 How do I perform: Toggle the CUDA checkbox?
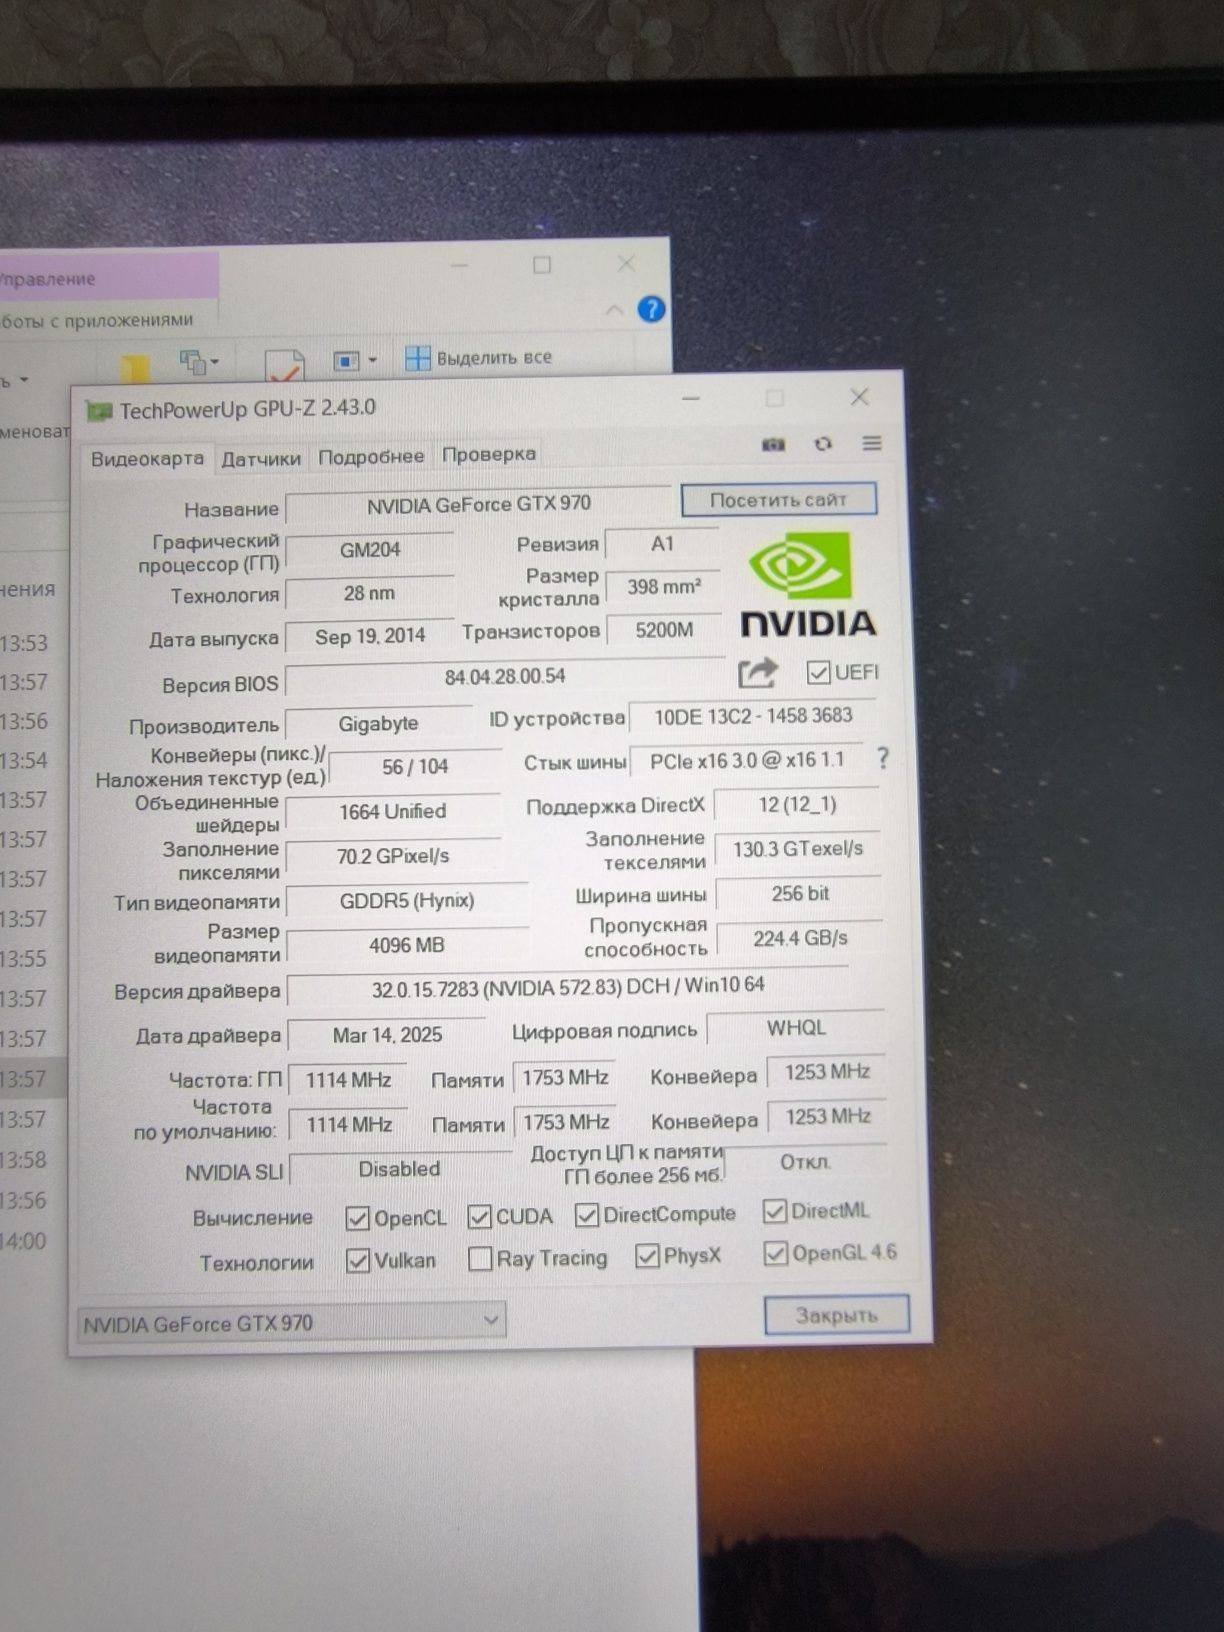coord(479,1217)
